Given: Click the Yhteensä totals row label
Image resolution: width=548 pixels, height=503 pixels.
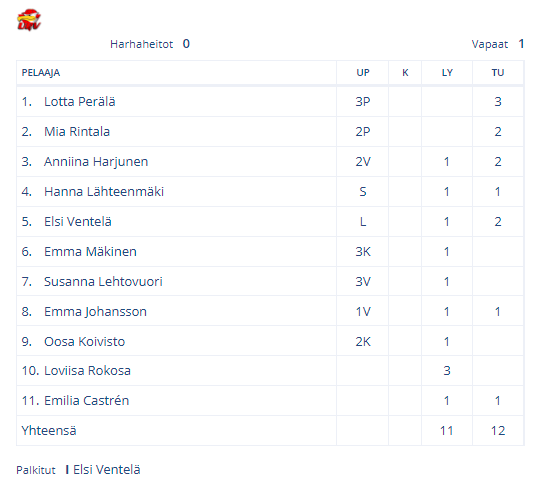Looking at the screenshot, I should [49, 431].
